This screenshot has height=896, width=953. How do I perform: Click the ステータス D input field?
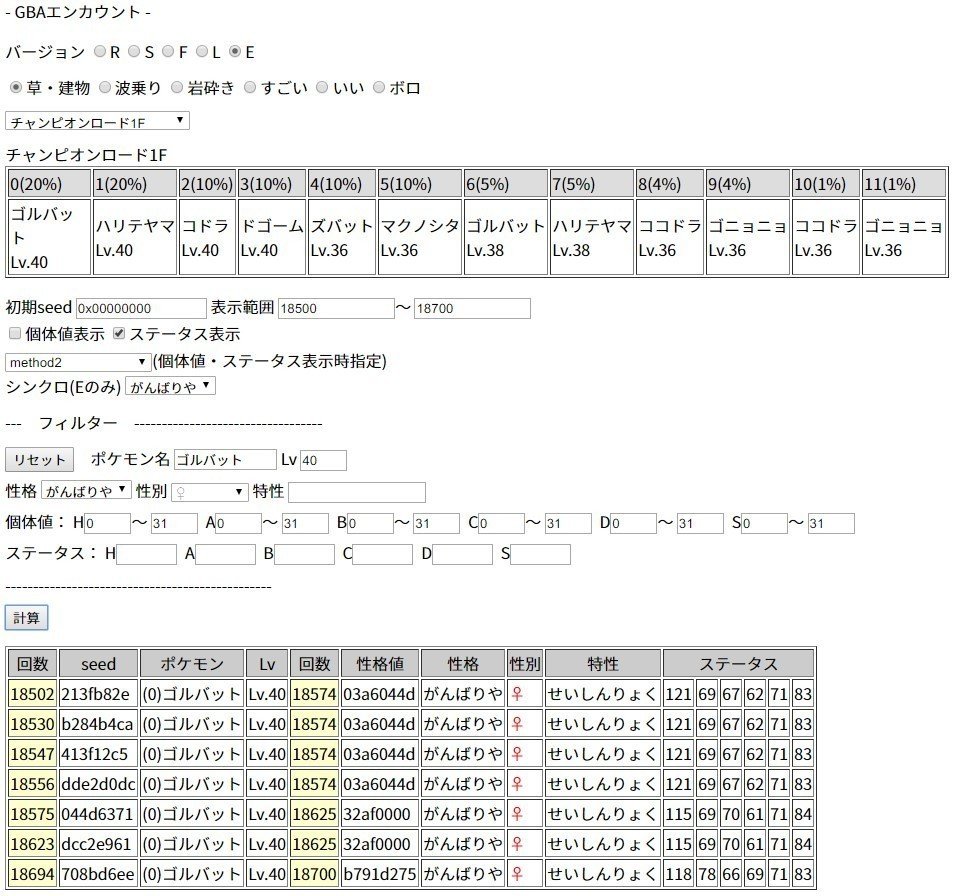point(463,554)
